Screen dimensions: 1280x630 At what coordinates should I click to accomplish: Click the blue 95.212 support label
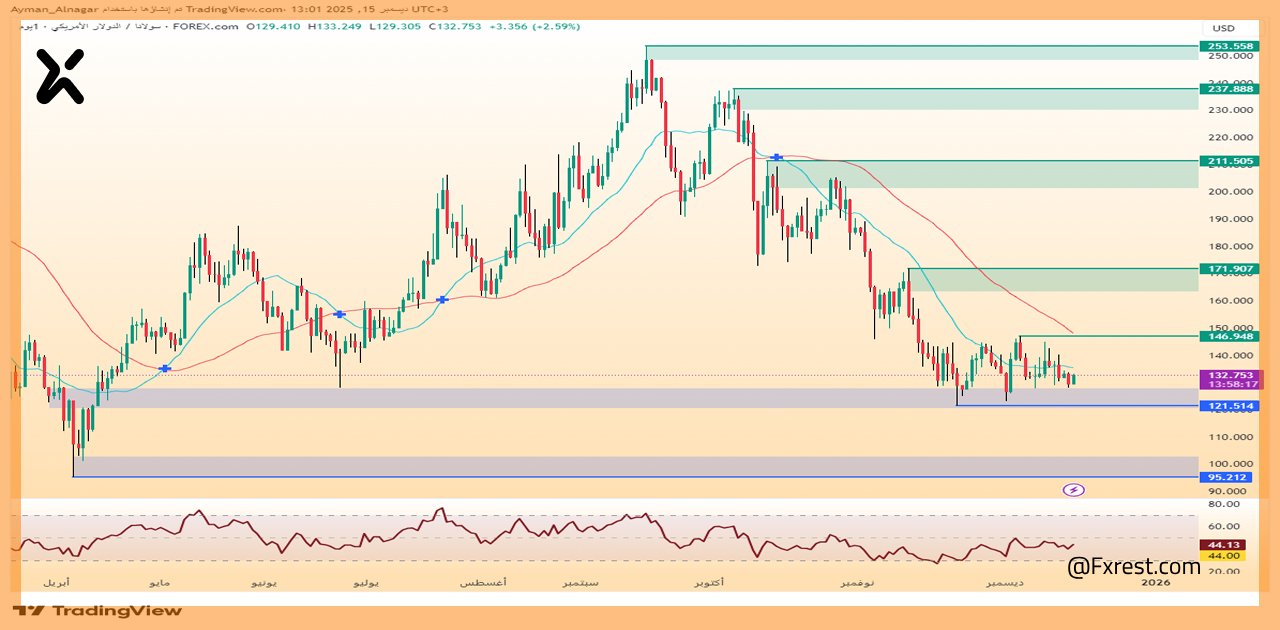pyautogui.click(x=1230, y=477)
